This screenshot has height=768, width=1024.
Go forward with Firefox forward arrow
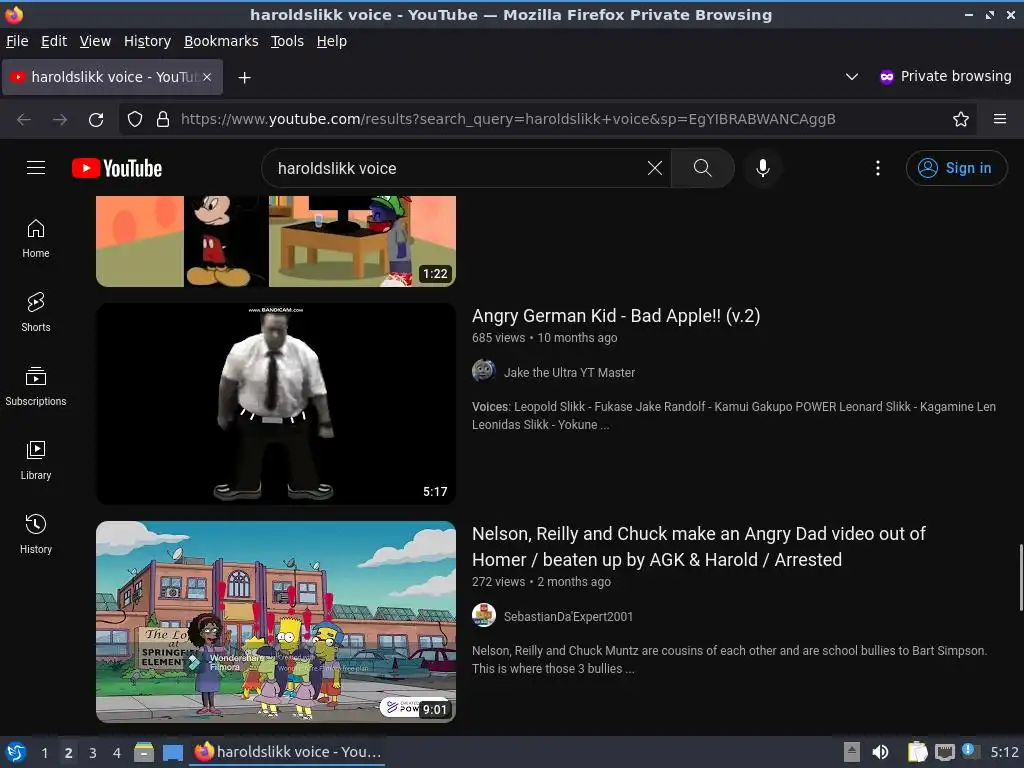pos(60,120)
